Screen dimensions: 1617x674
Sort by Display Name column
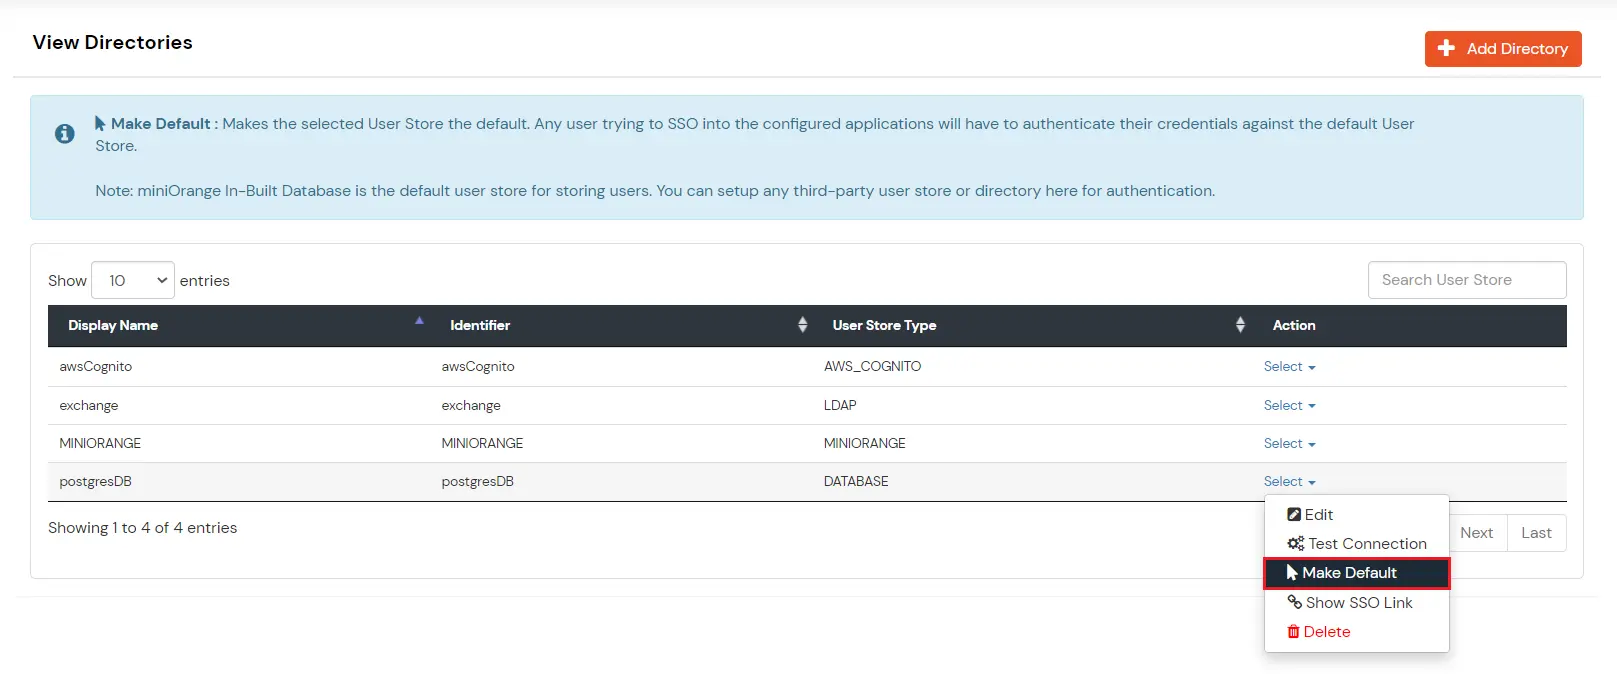point(239,325)
